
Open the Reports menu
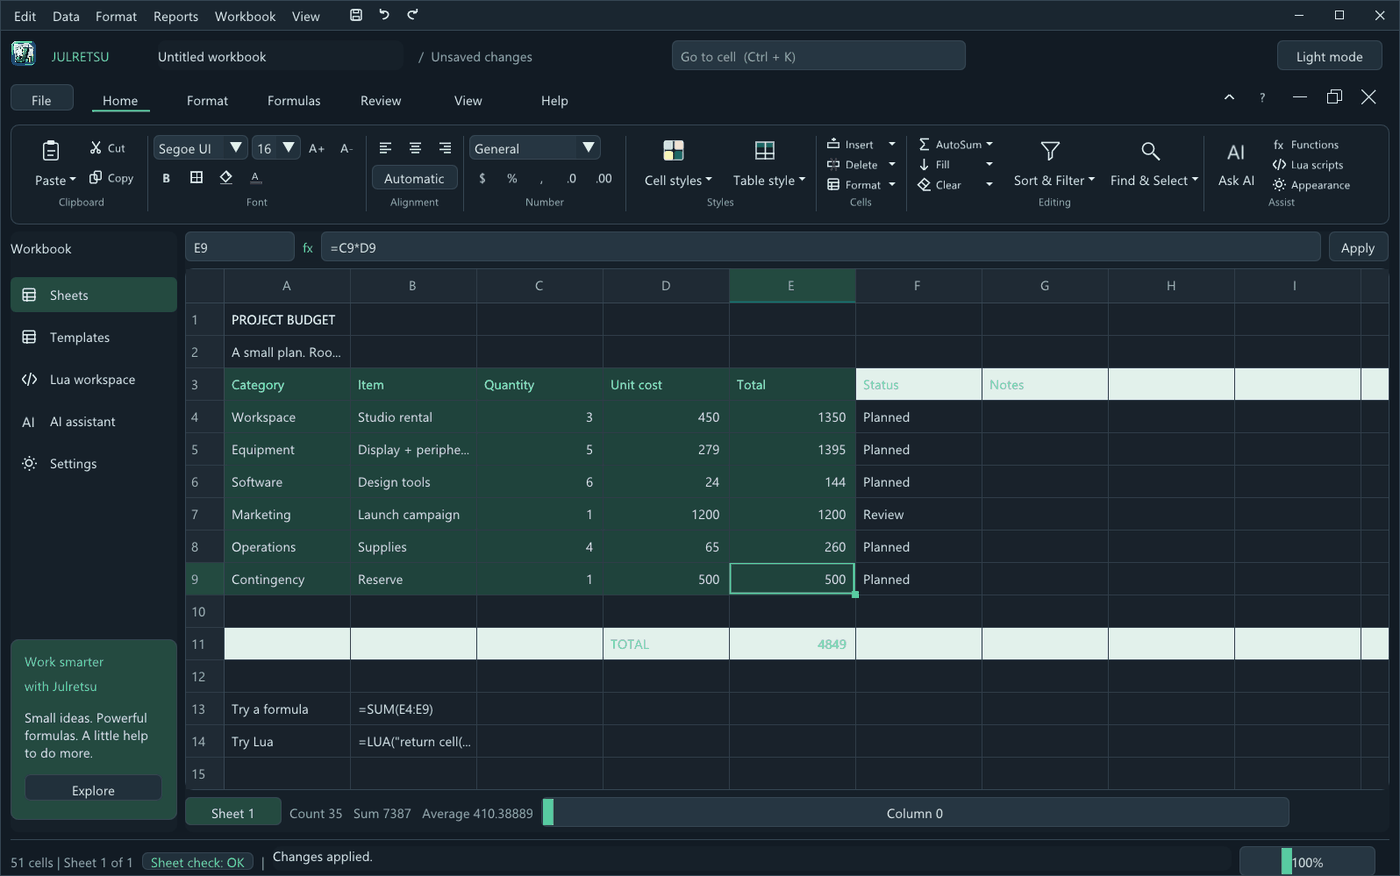pos(176,16)
